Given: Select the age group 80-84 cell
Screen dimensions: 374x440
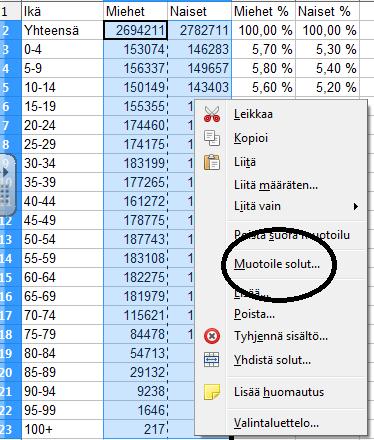Looking at the screenshot, I should point(62,353).
